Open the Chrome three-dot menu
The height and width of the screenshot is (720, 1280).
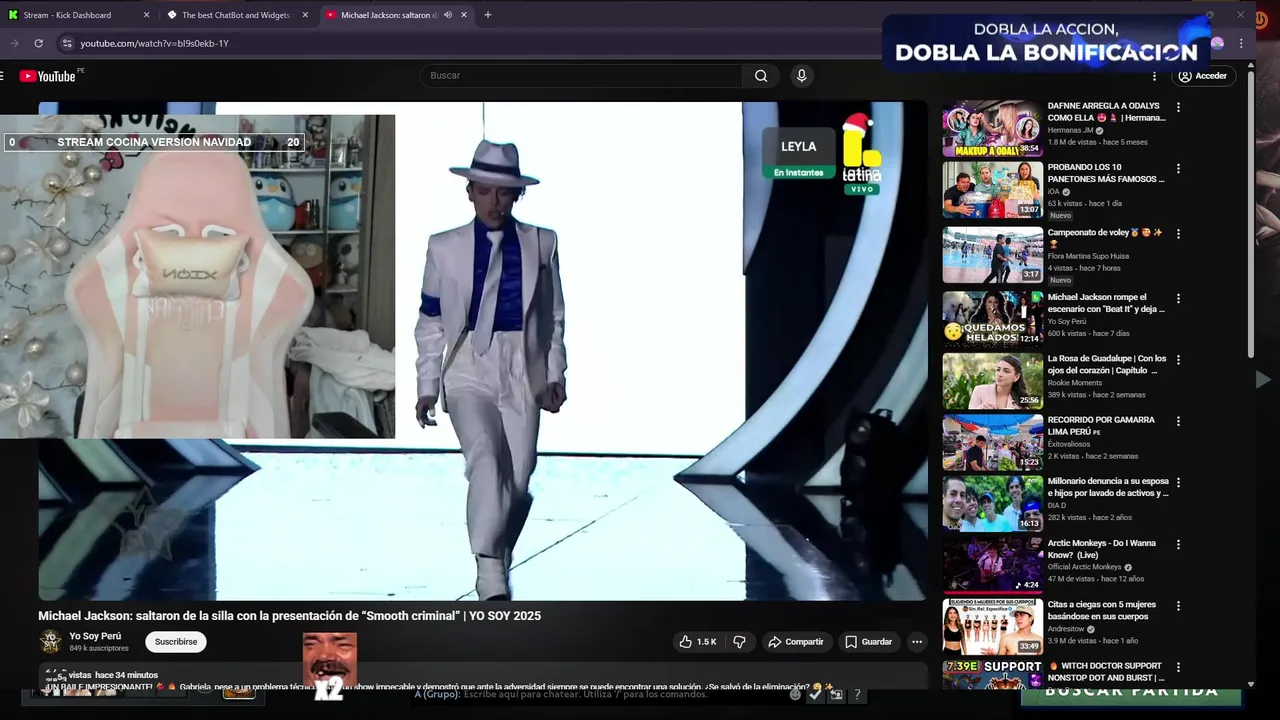1241,43
